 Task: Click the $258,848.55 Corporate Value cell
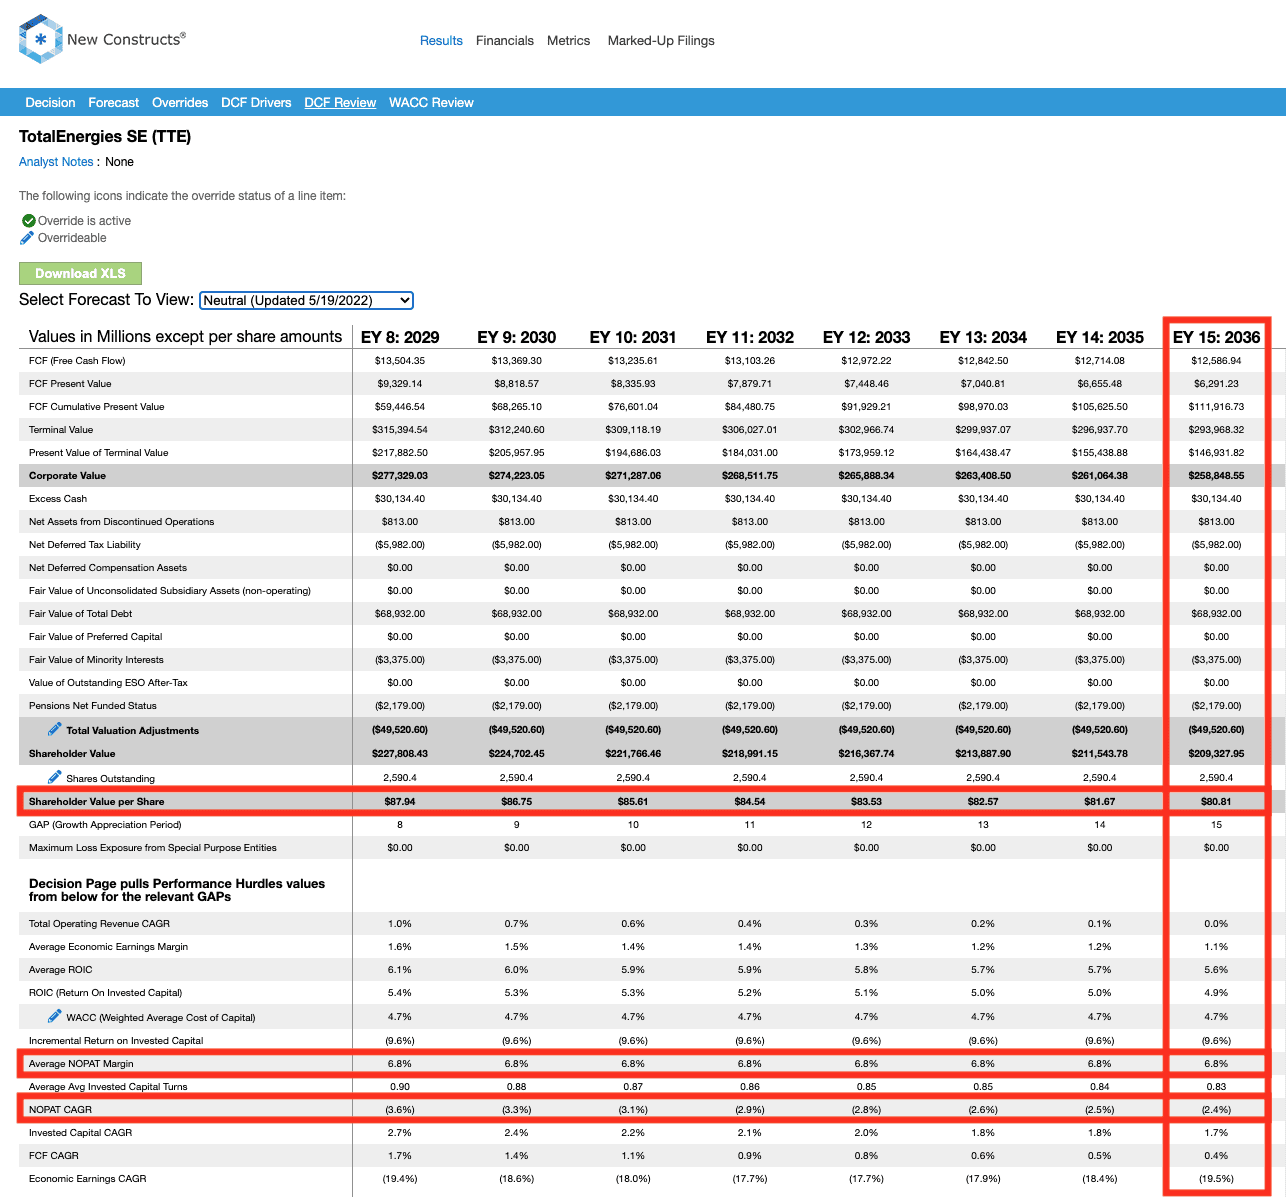[1216, 476]
